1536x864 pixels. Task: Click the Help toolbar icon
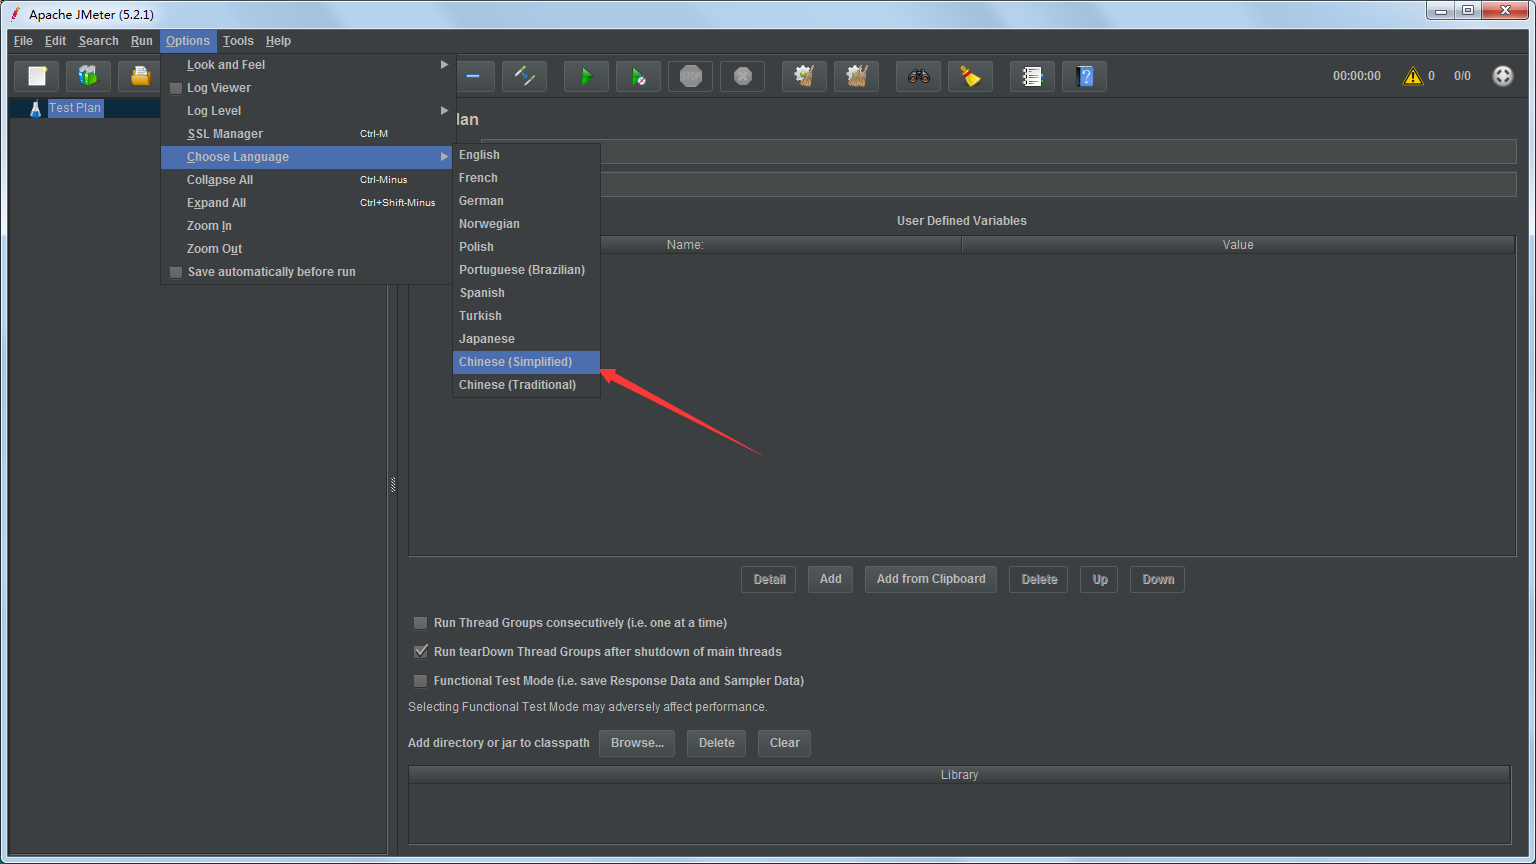tap(1084, 76)
